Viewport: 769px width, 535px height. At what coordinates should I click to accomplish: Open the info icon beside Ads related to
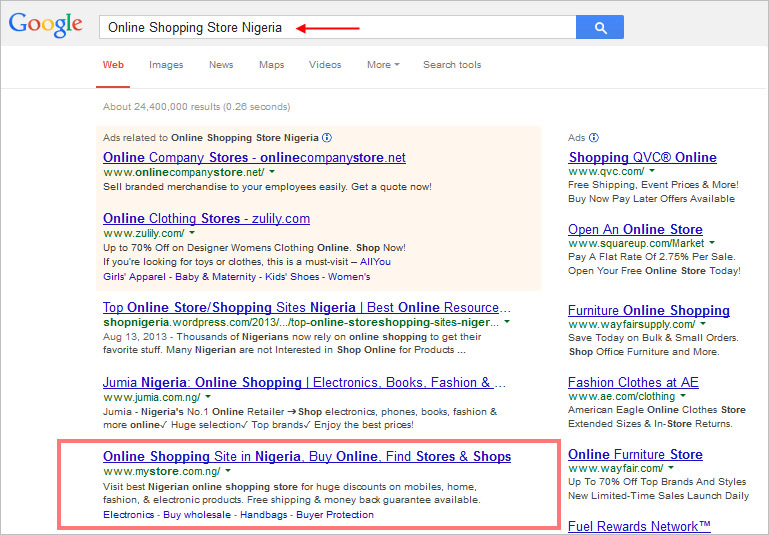click(x=327, y=138)
